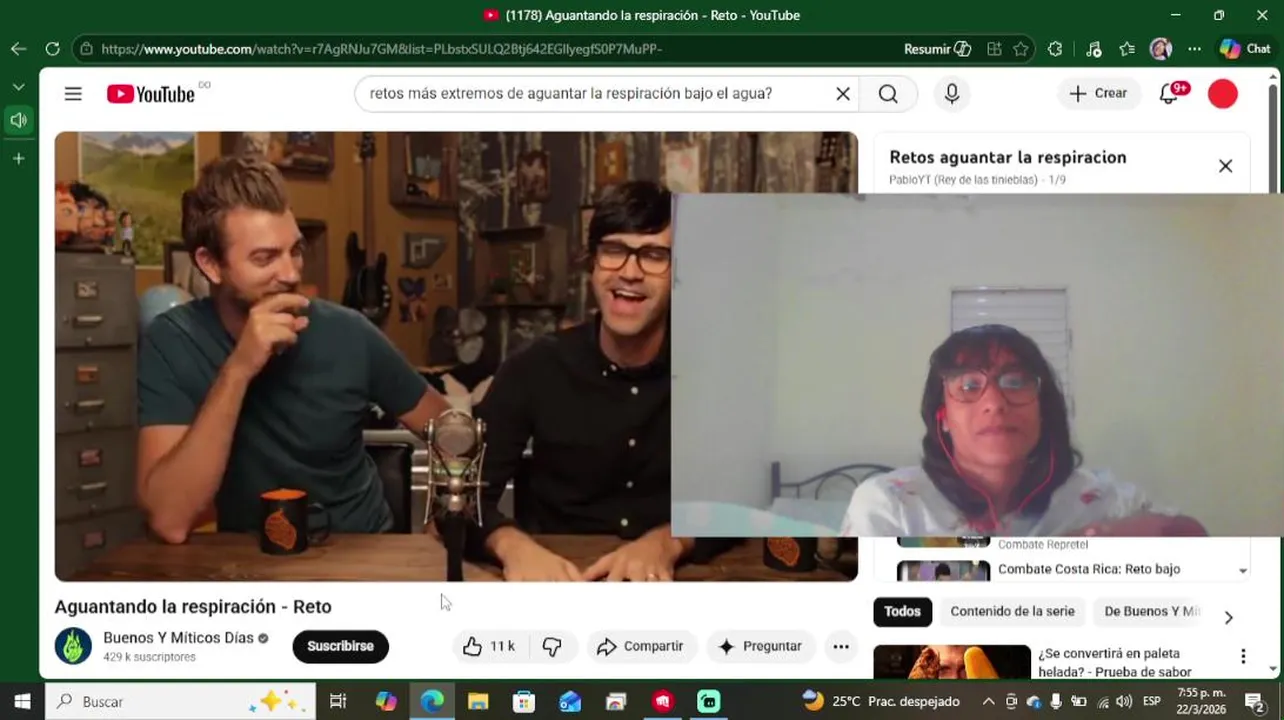
Task: Share the video via Compartir
Action: (640, 646)
